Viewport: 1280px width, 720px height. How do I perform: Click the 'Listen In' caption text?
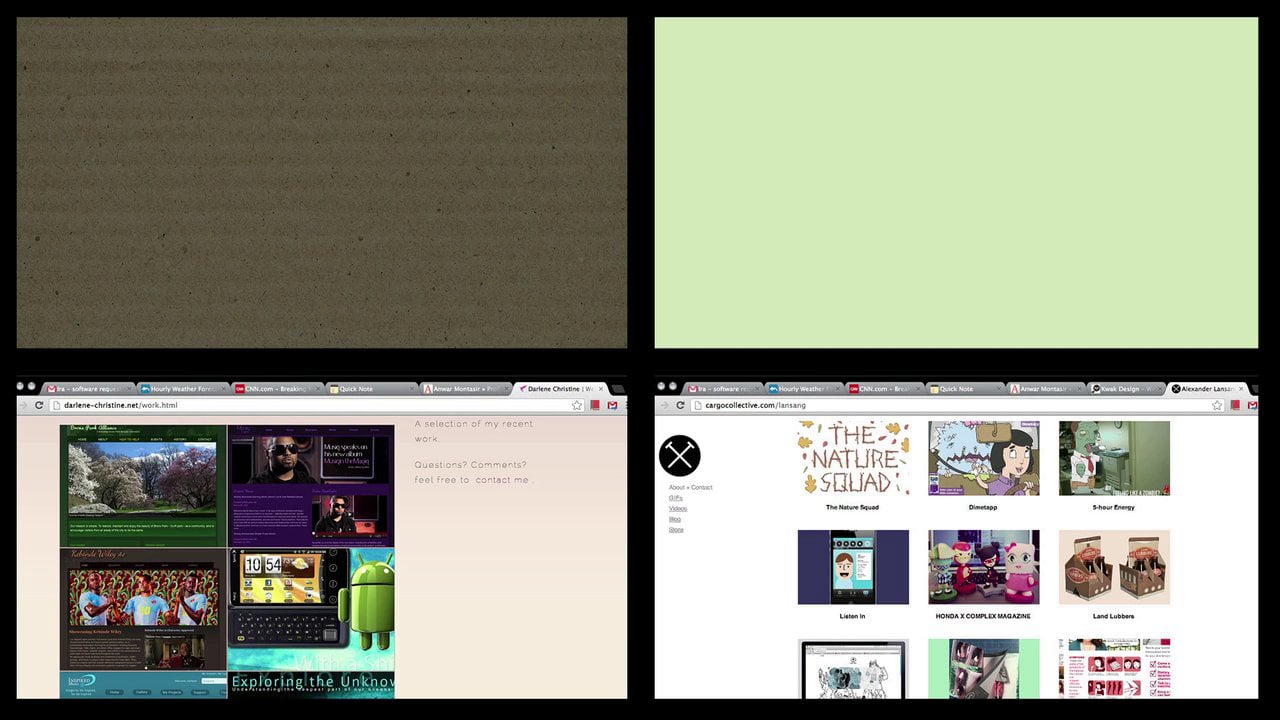[852, 616]
